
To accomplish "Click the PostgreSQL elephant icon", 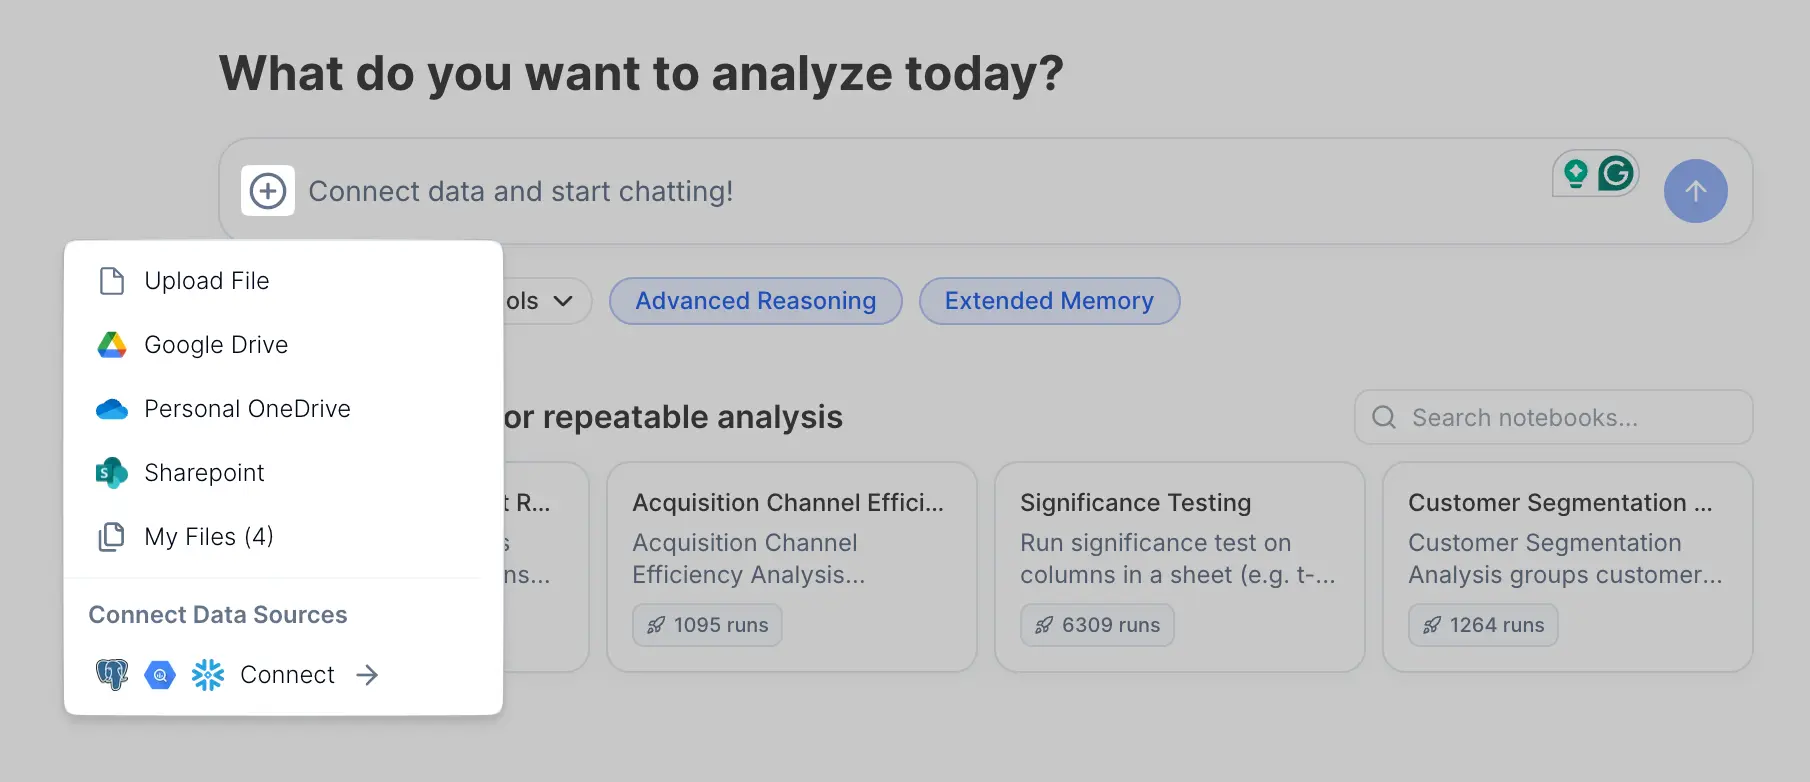I will coord(112,675).
